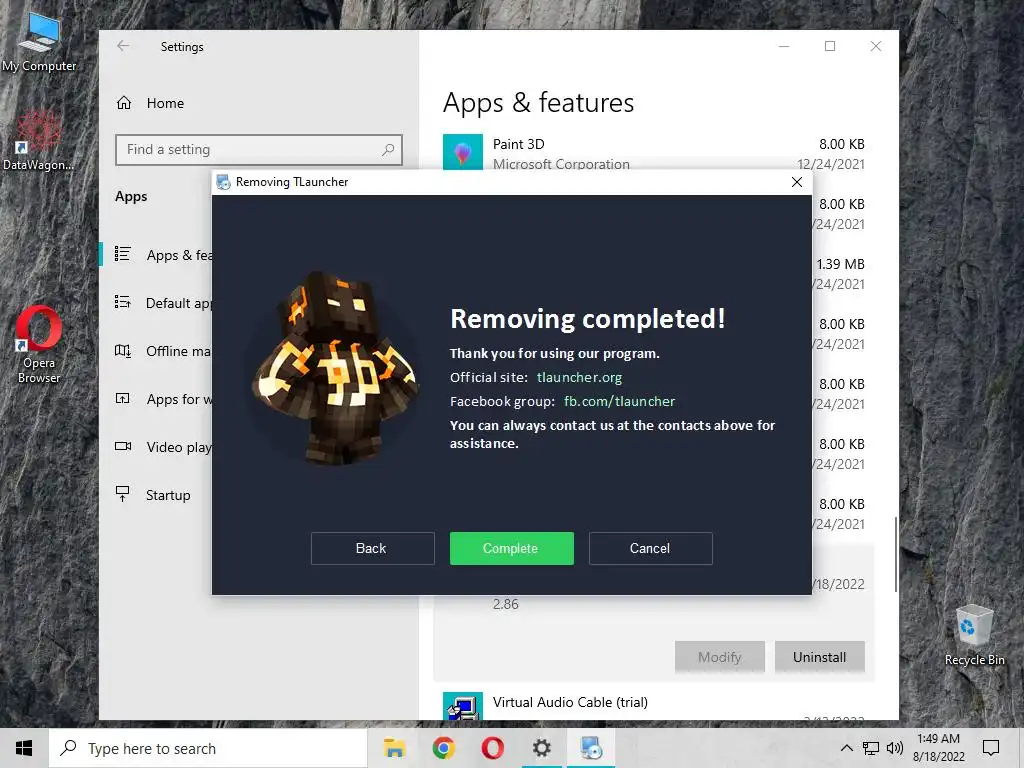Screen dimensions: 1024x768
Task: Open the taskbar clock and date
Action: coord(938,748)
